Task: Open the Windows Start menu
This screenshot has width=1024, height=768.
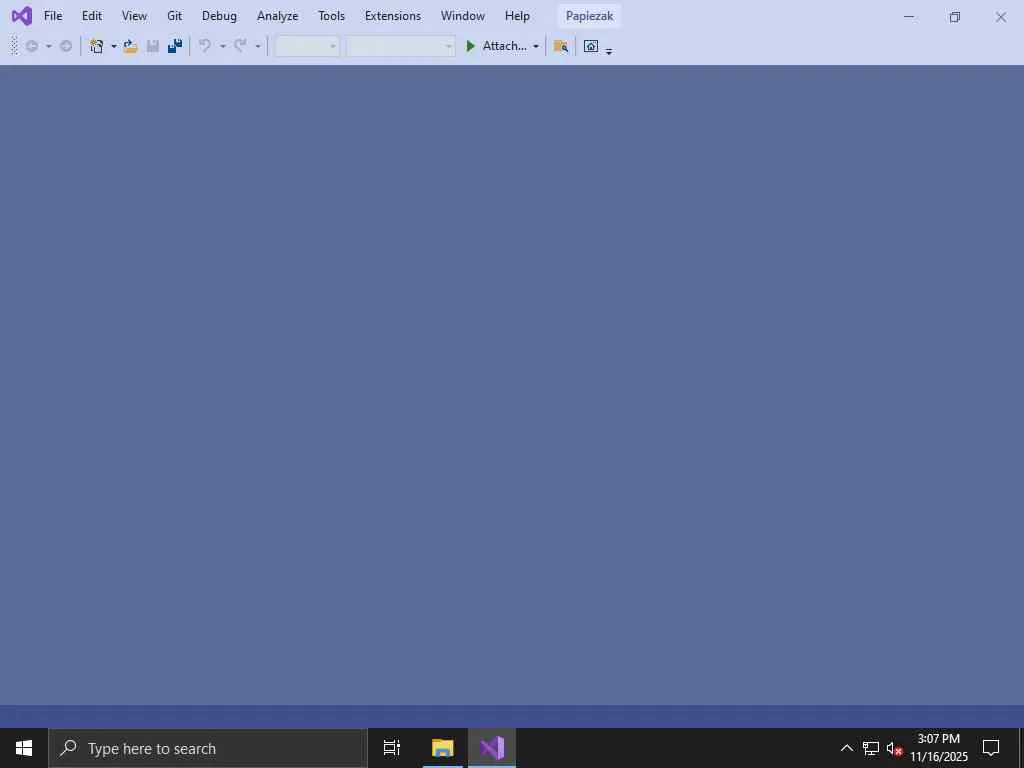Action: click(24, 748)
